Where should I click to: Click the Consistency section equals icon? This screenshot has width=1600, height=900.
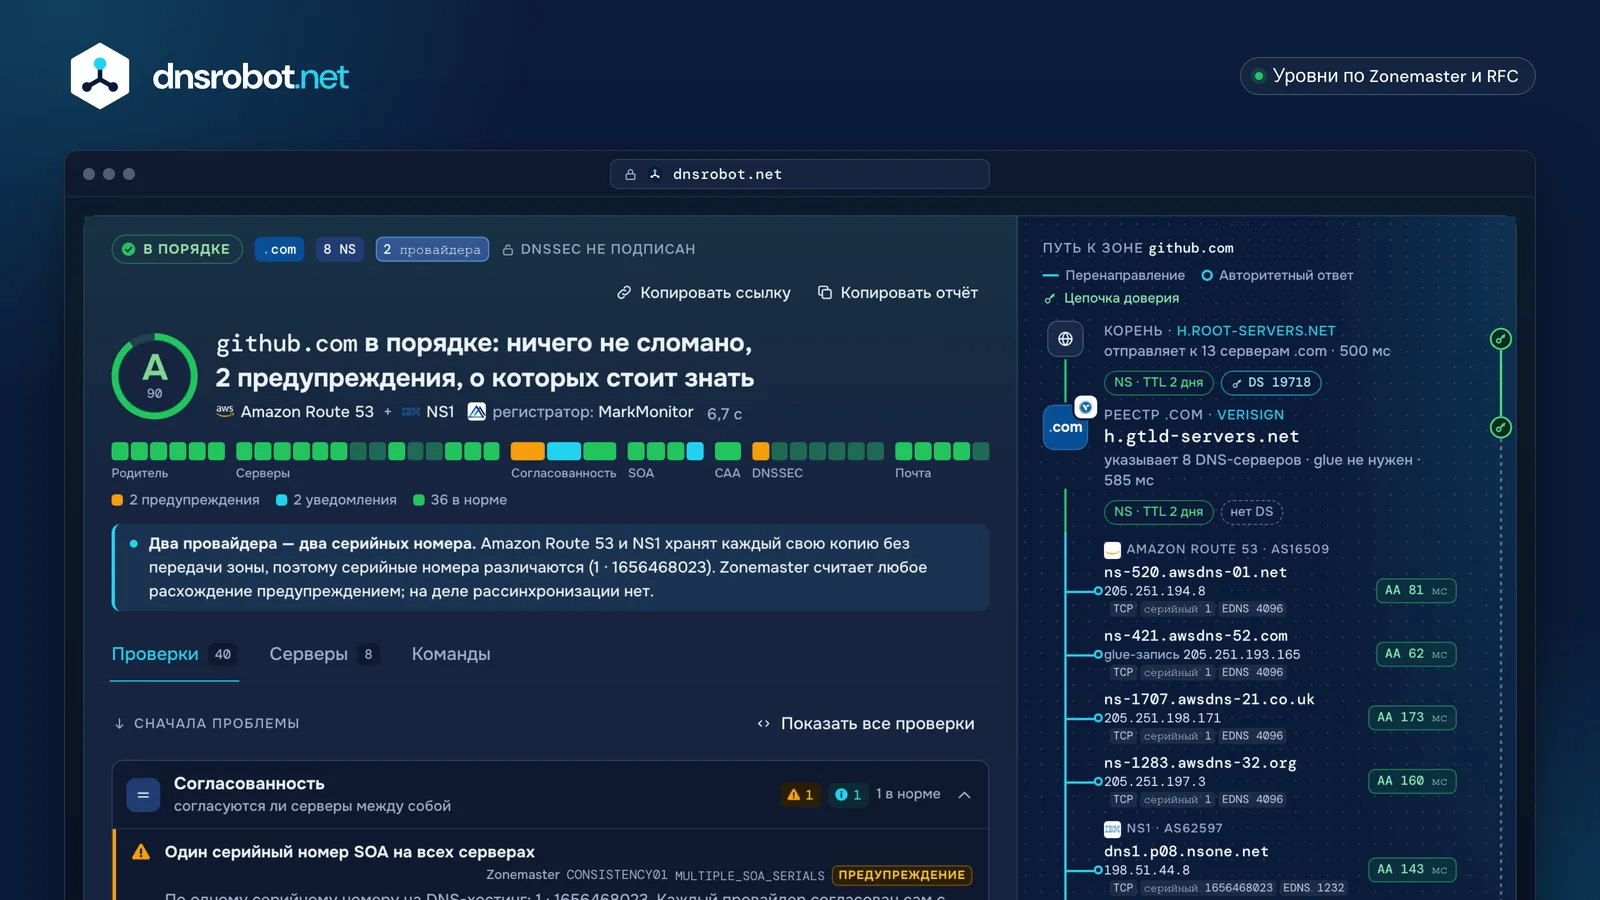pyautogui.click(x=143, y=795)
